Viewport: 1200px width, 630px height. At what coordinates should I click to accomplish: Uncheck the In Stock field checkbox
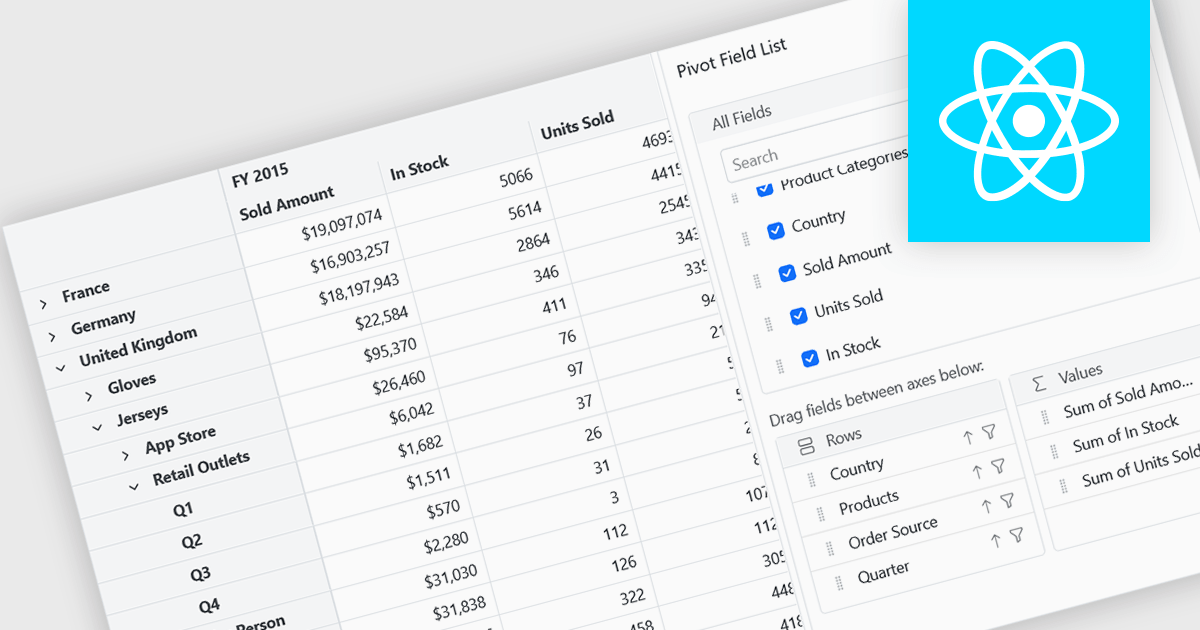pyautogui.click(x=809, y=356)
